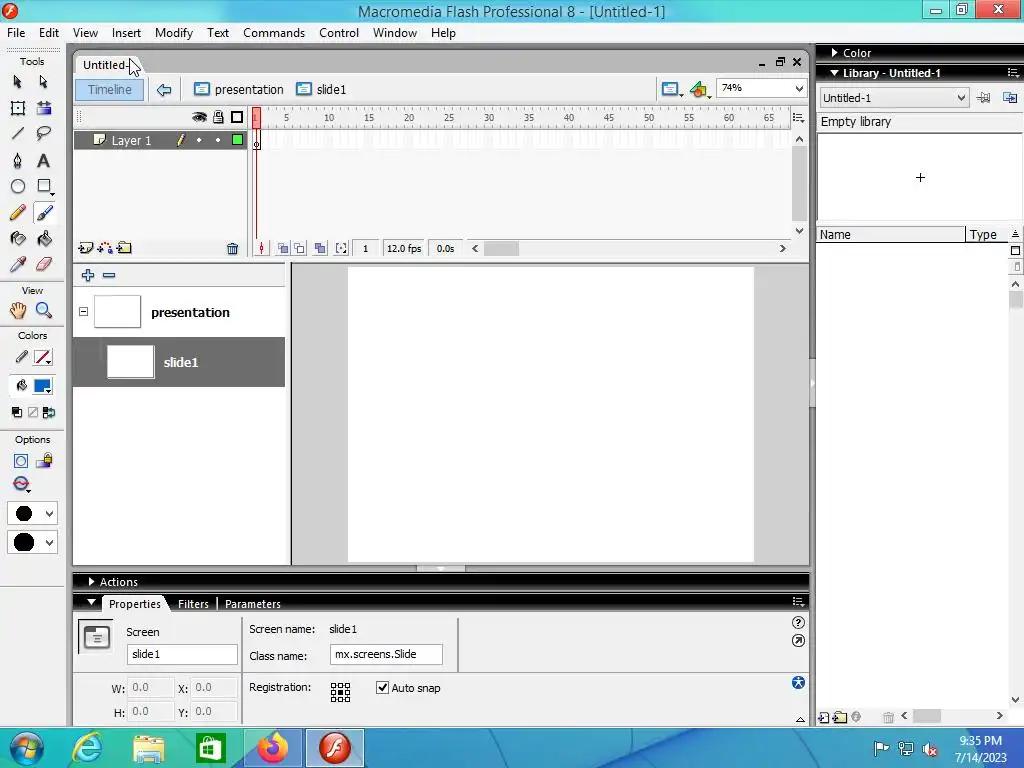Image resolution: width=1024 pixels, height=768 pixels.
Task: Click Add Motion Guide icon
Action: click(x=104, y=248)
